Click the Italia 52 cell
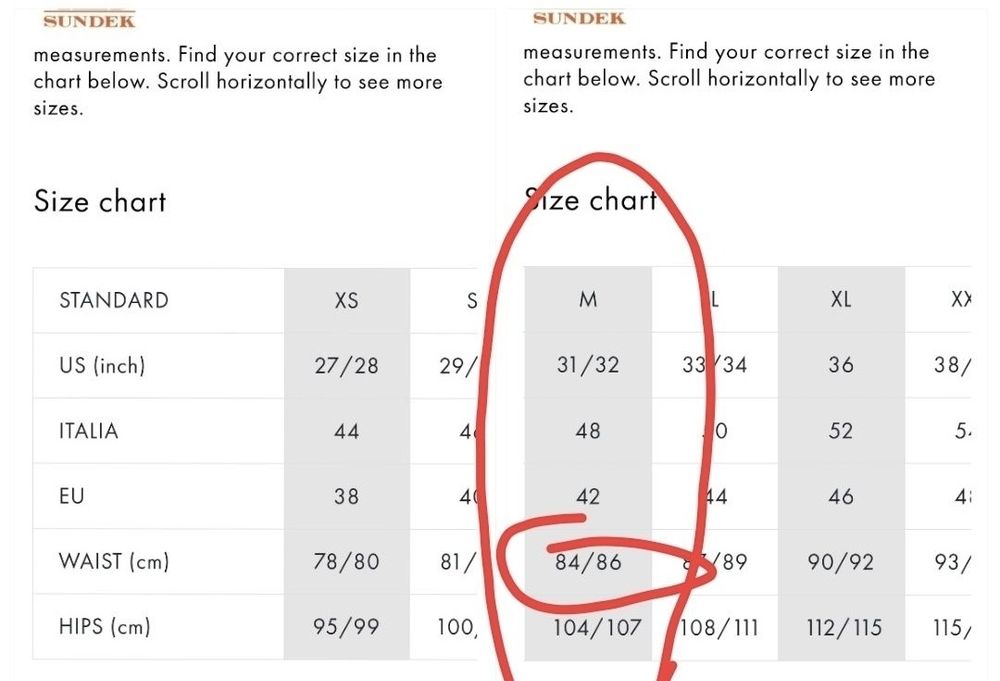 click(x=841, y=431)
